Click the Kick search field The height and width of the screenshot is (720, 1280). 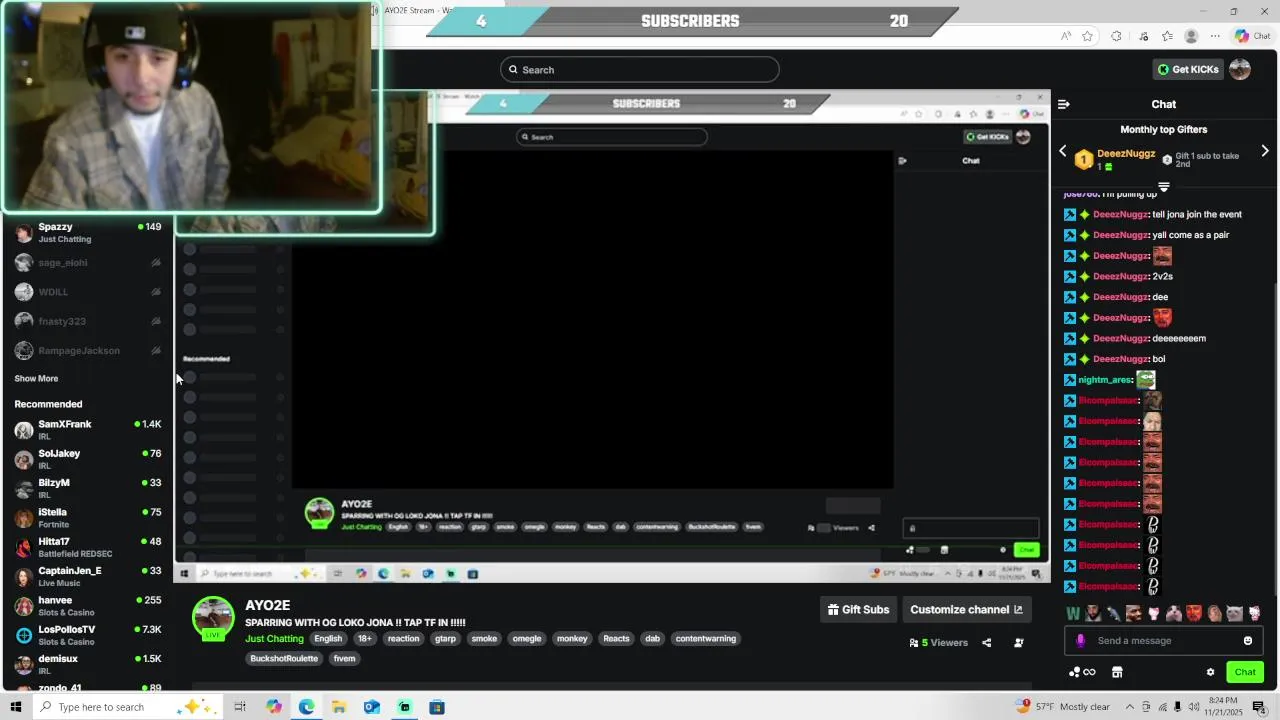point(640,69)
